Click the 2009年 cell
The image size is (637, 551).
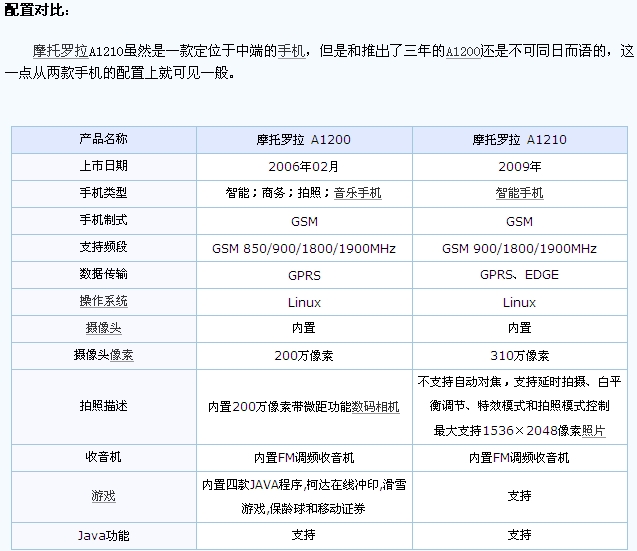(x=520, y=167)
